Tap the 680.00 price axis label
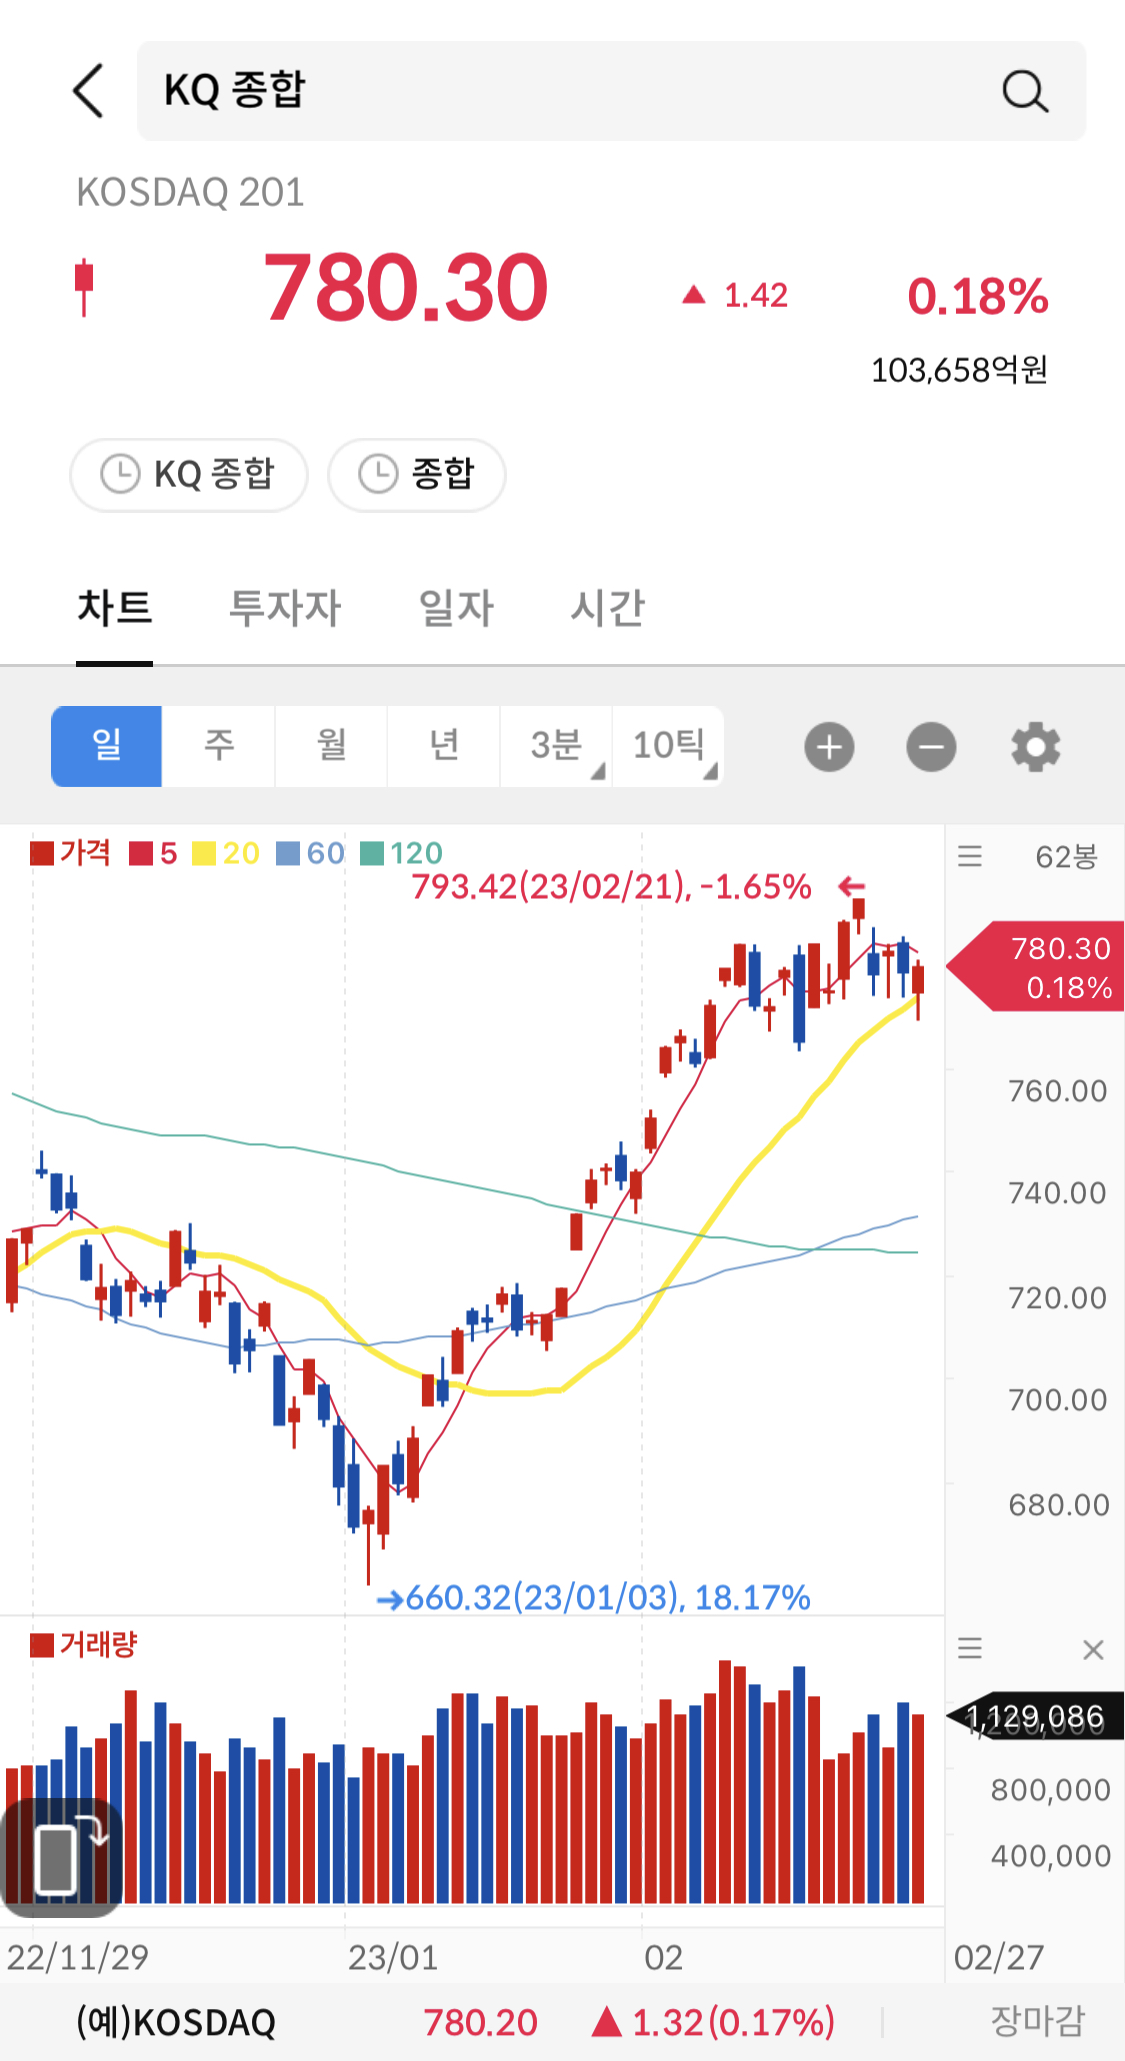The width and height of the screenshot is (1125, 2061). pyautogui.click(x=1058, y=1505)
